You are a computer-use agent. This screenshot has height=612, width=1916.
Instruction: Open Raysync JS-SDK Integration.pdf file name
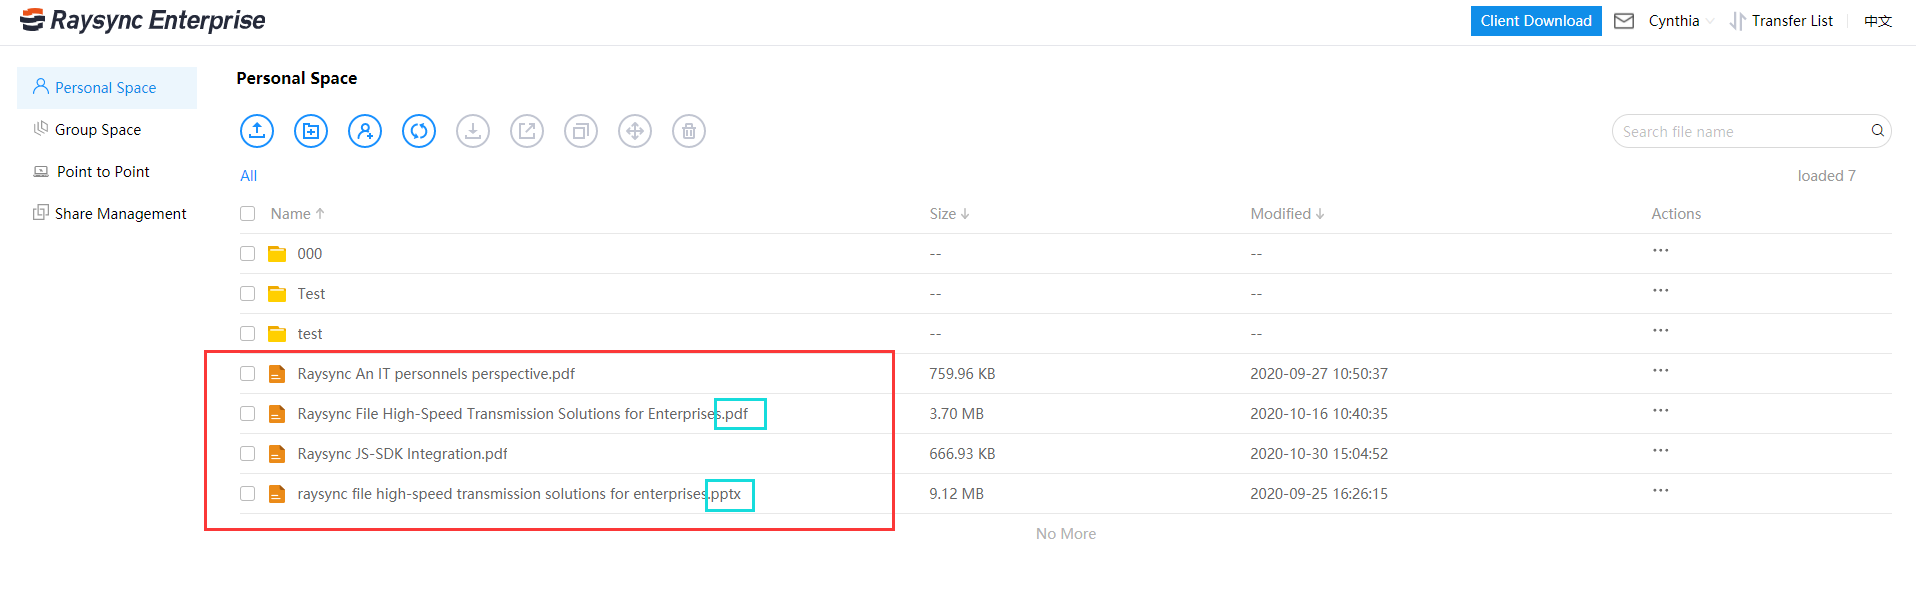(402, 454)
